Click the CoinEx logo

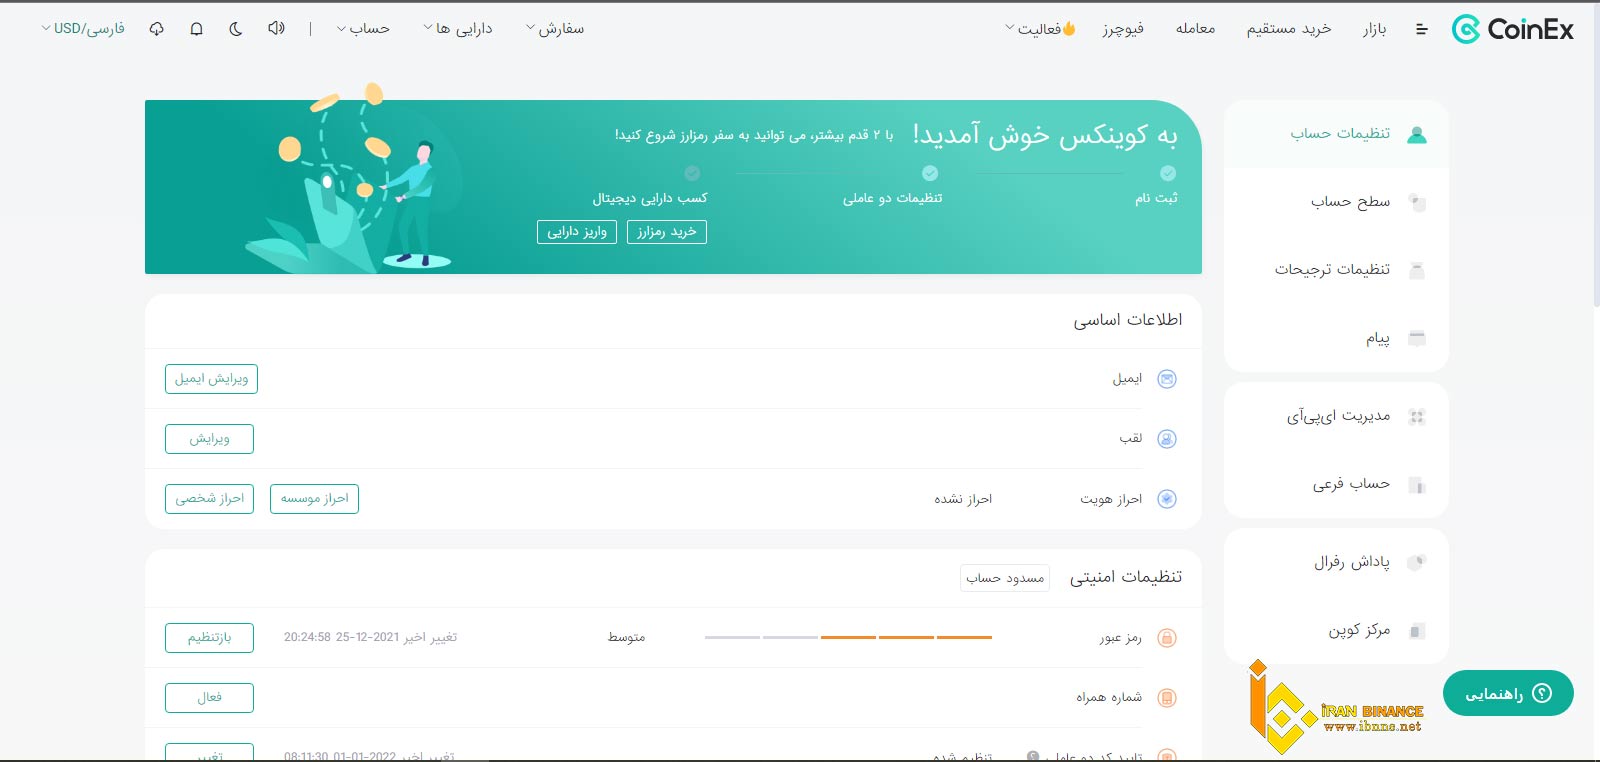[1512, 29]
